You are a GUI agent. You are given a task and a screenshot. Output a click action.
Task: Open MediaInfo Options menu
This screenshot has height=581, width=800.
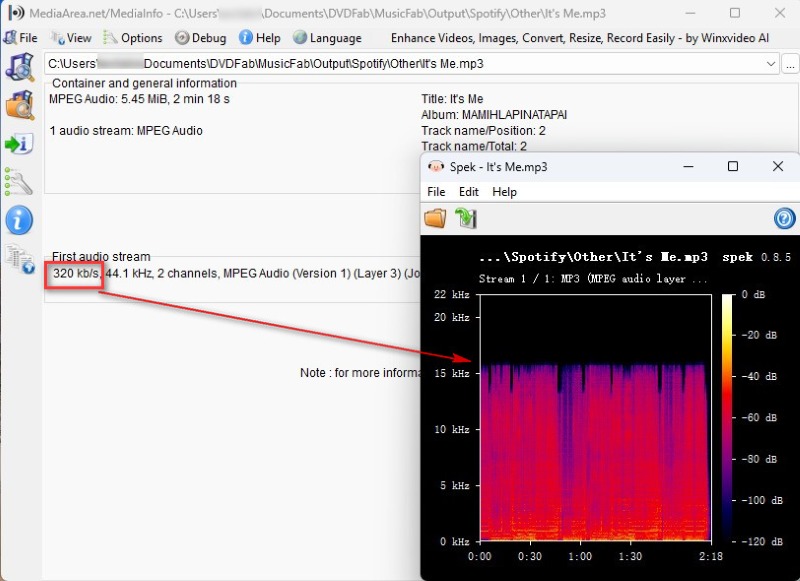[133, 38]
